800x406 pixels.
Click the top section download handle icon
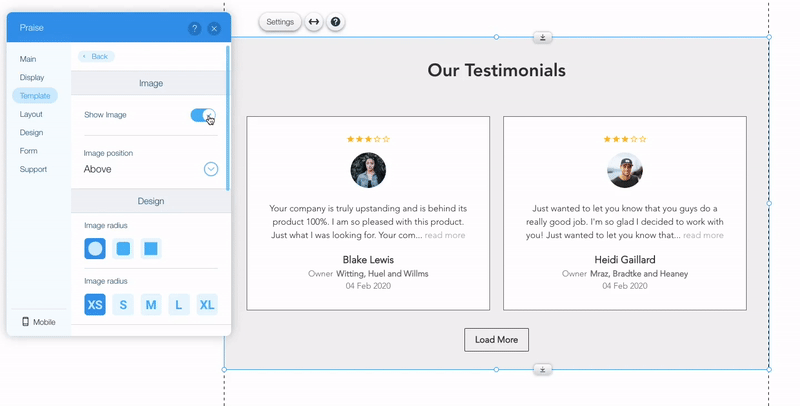pos(542,38)
